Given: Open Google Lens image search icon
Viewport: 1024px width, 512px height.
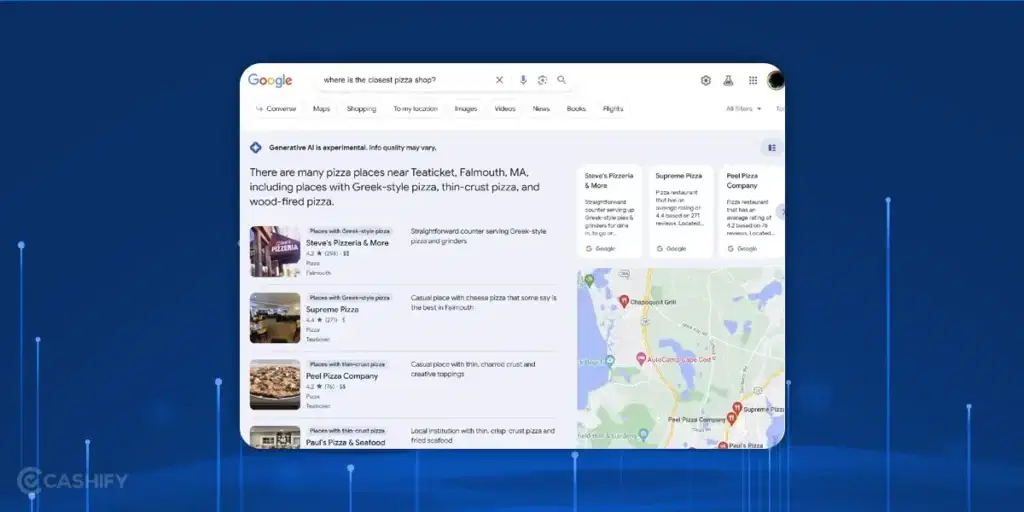Looking at the screenshot, I should point(542,80).
